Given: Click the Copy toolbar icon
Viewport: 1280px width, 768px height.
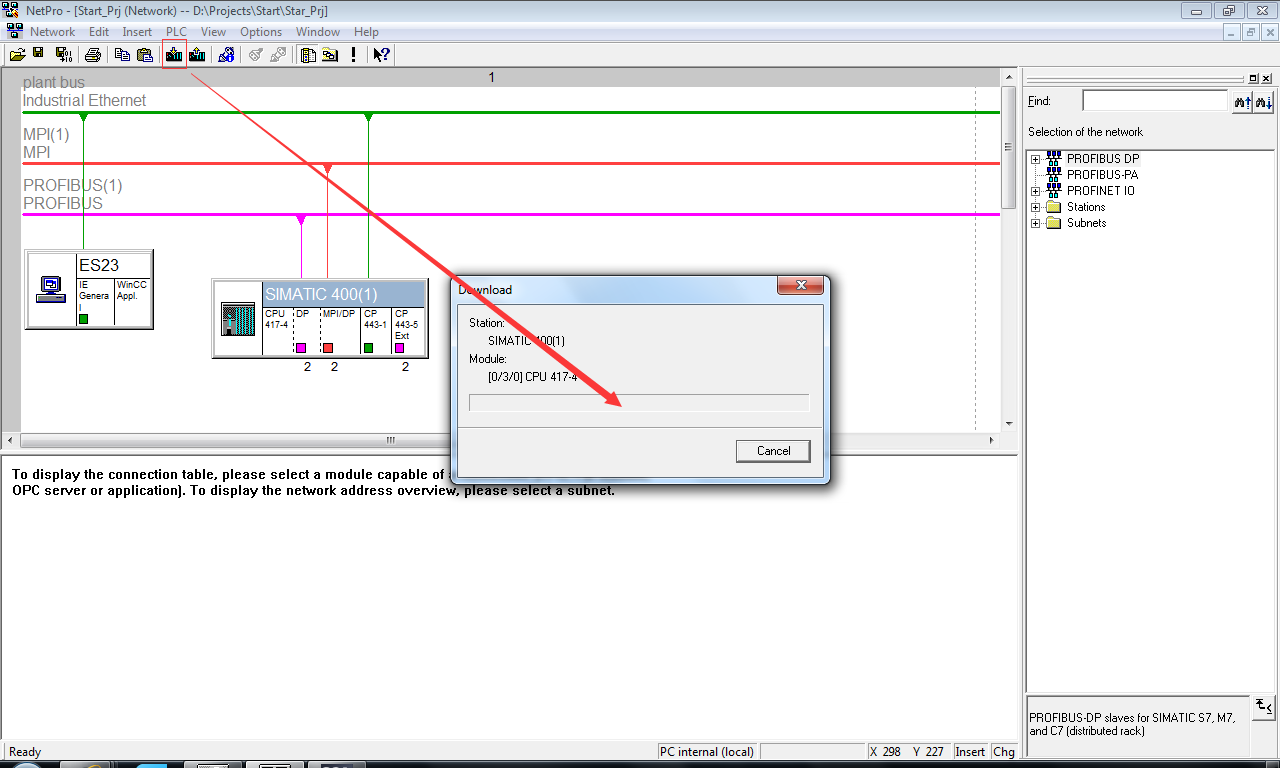Looking at the screenshot, I should coord(122,54).
